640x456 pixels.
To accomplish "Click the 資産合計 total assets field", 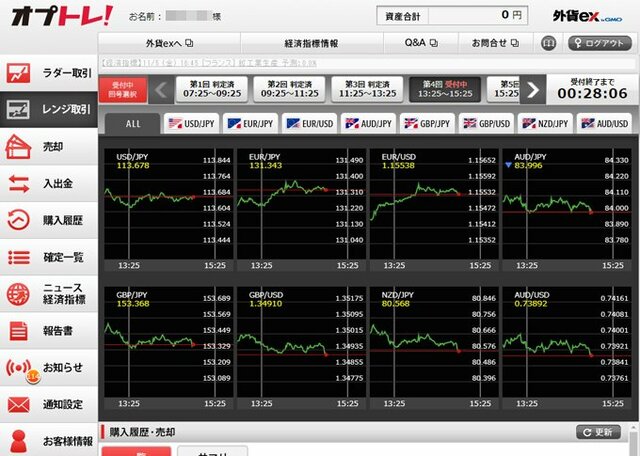I will point(452,16).
